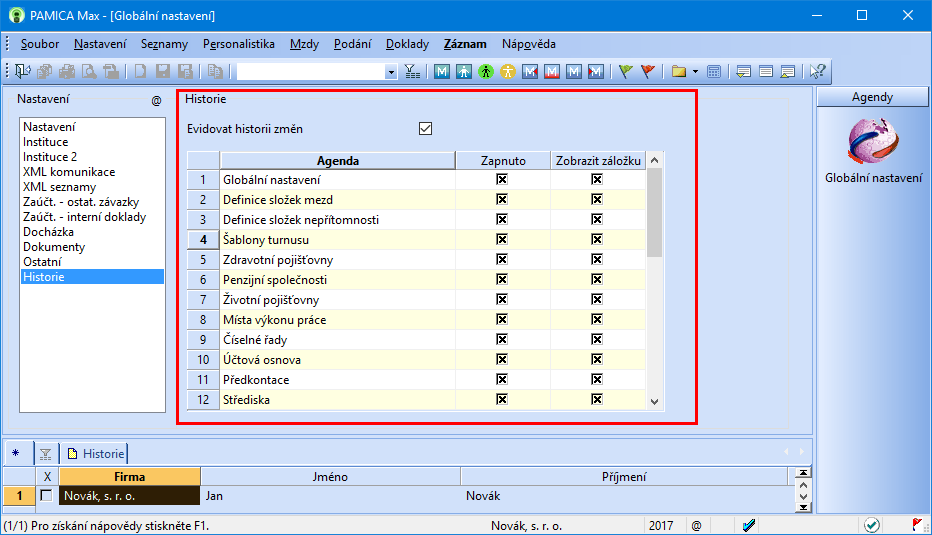
Task: Click the green flag toolbar icon
Action: [x=625, y=71]
